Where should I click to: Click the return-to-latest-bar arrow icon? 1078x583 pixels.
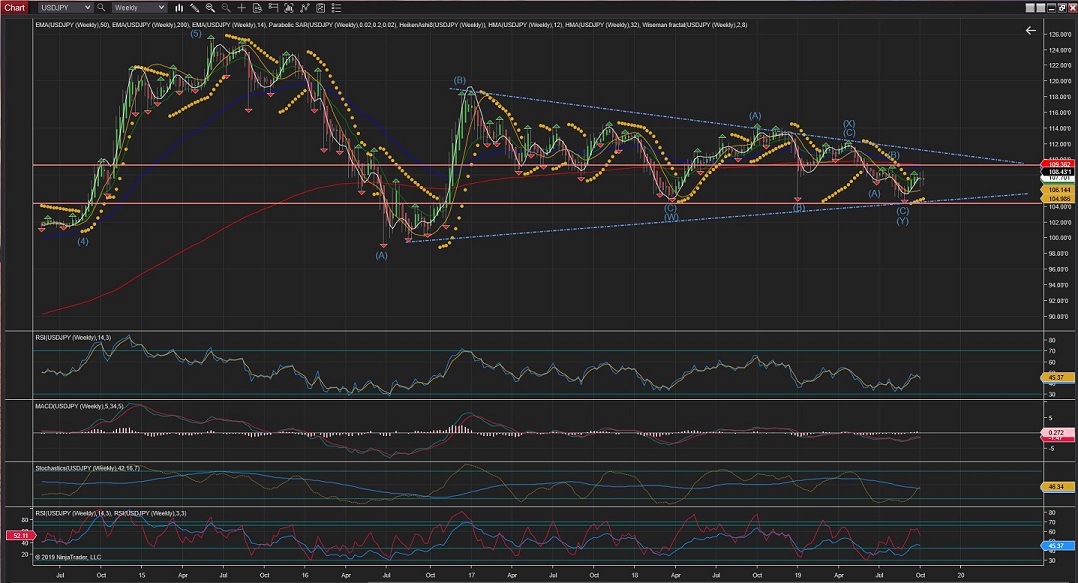click(1030, 30)
